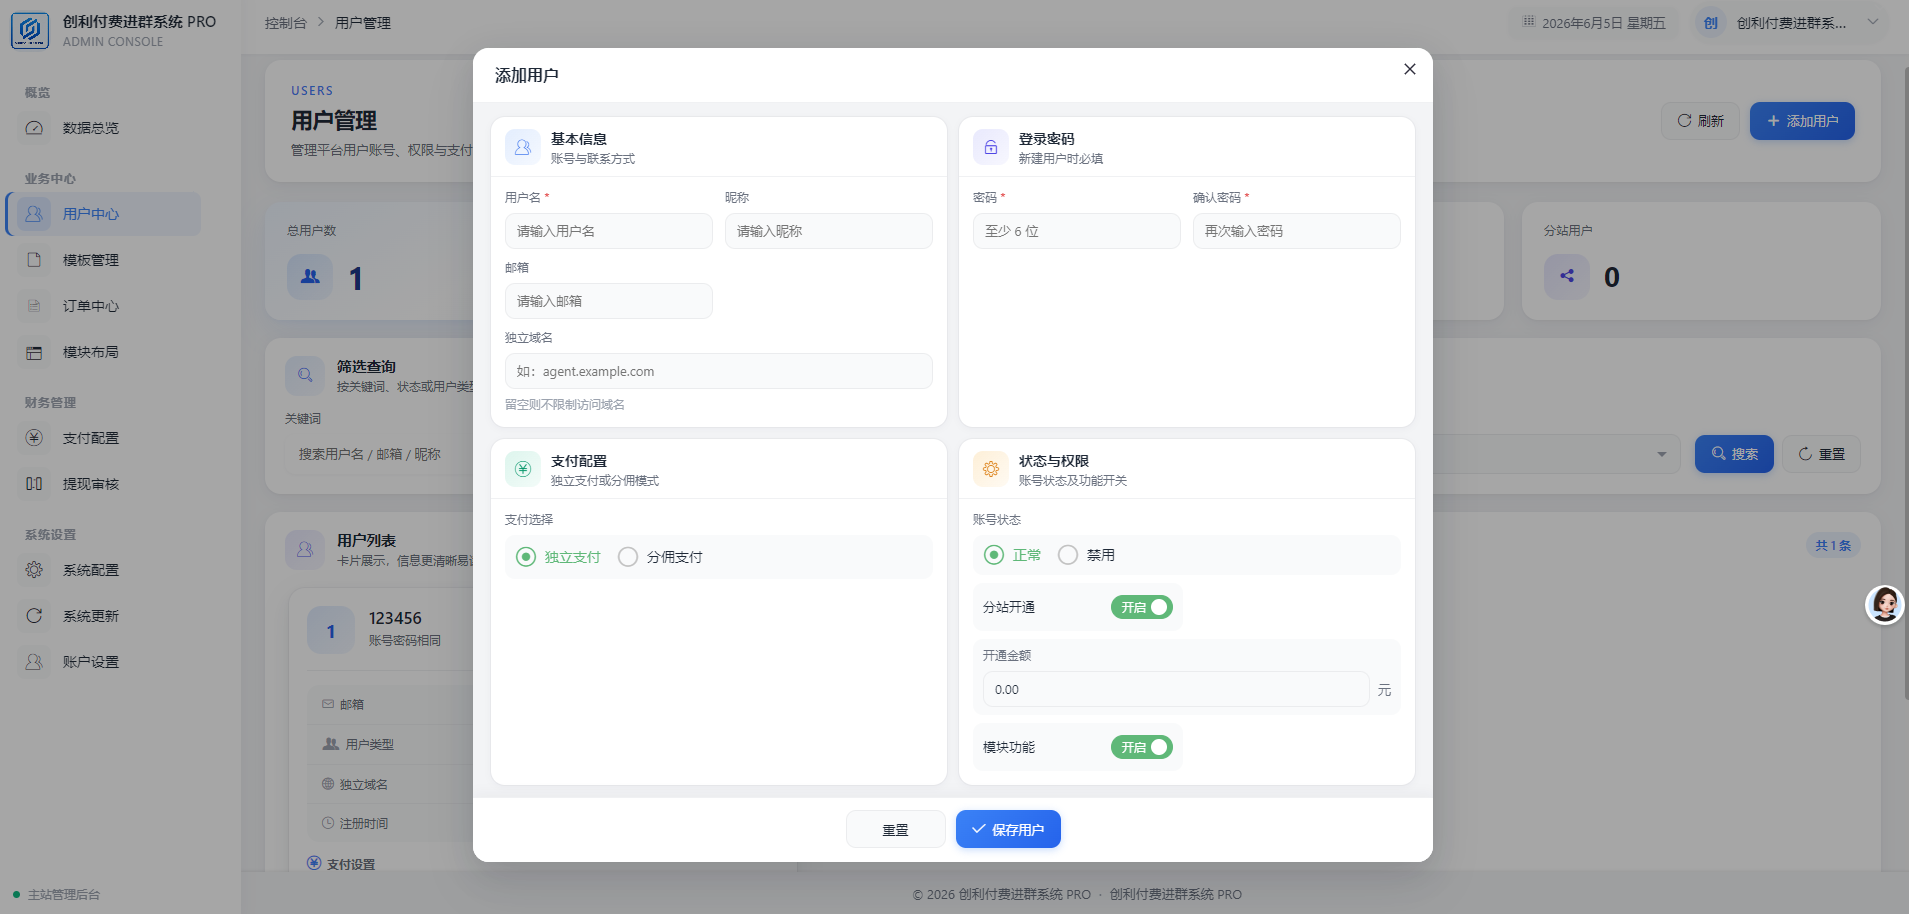The height and width of the screenshot is (914, 1909).
Task: Click the blue 搜索 button
Action: 1734,454
